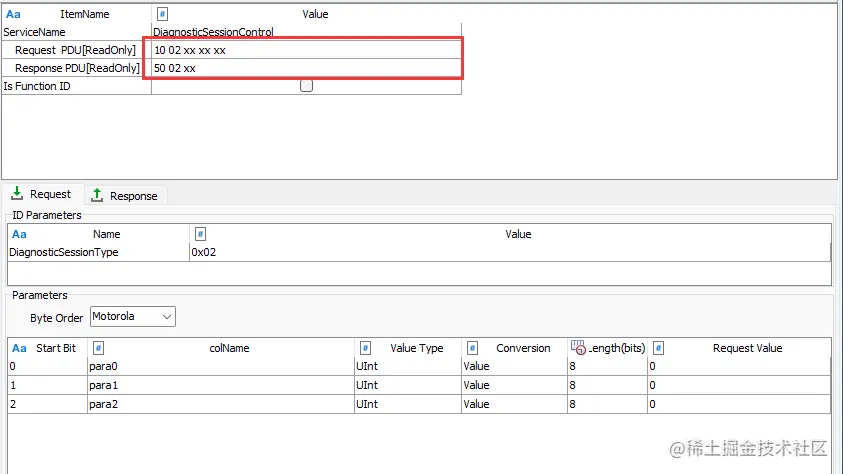Click the type icon beside ID Parameters Value header
This screenshot has height=474, width=843.
201,234
